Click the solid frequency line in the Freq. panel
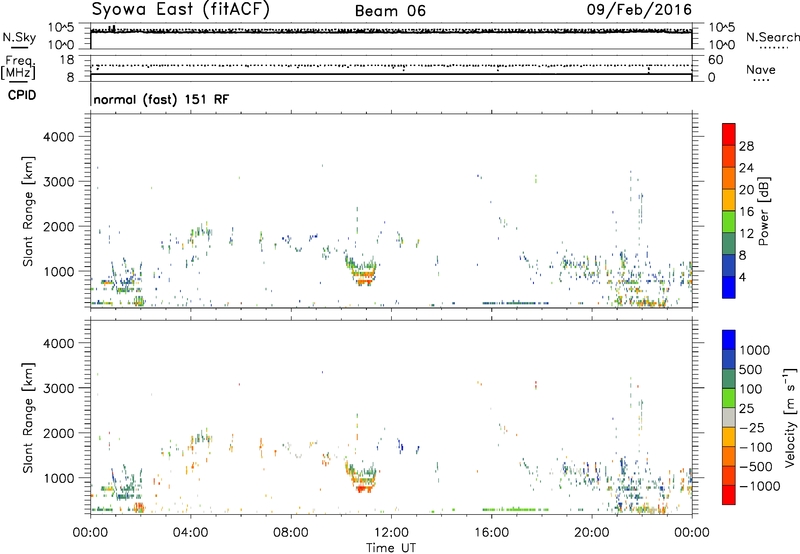This screenshot has height=554, width=800. 391,74
